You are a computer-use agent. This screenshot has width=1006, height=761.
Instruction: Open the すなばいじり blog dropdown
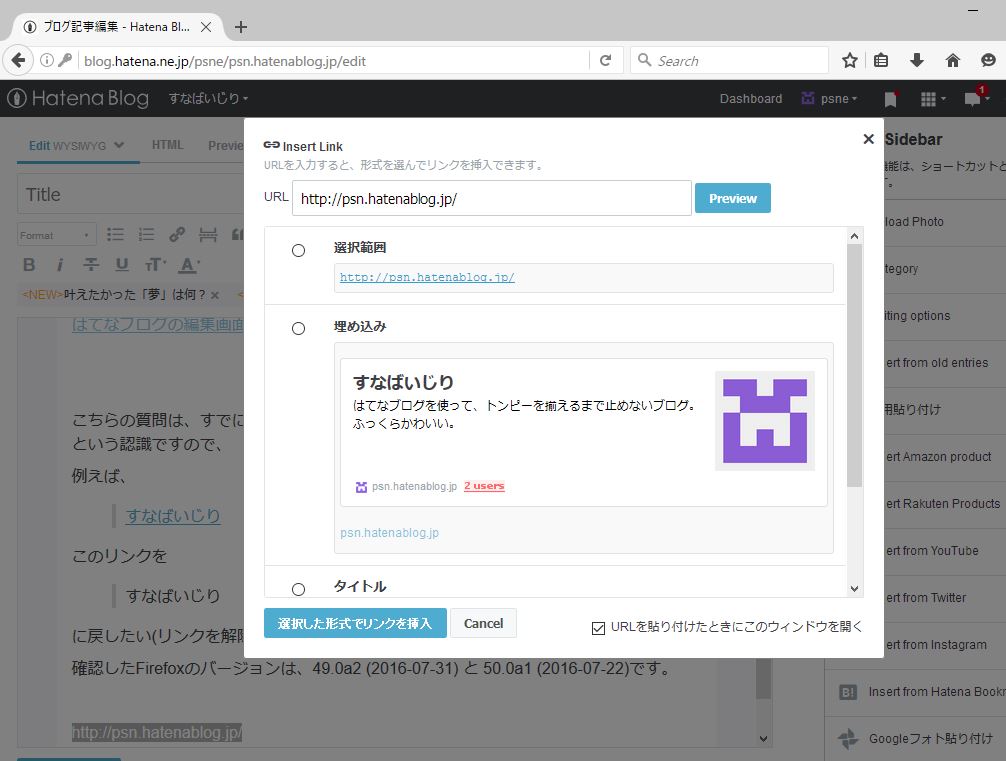click(x=208, y=98)
